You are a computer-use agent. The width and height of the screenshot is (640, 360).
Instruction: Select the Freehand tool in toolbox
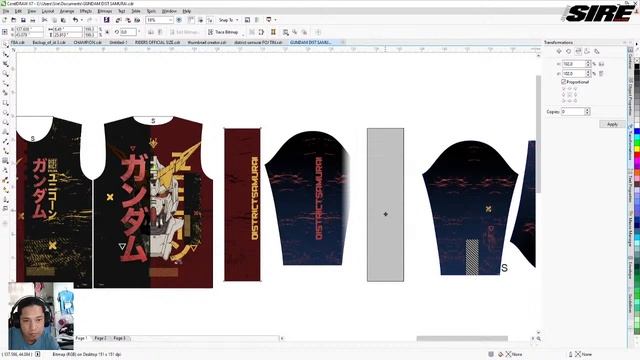pos(5,83)
